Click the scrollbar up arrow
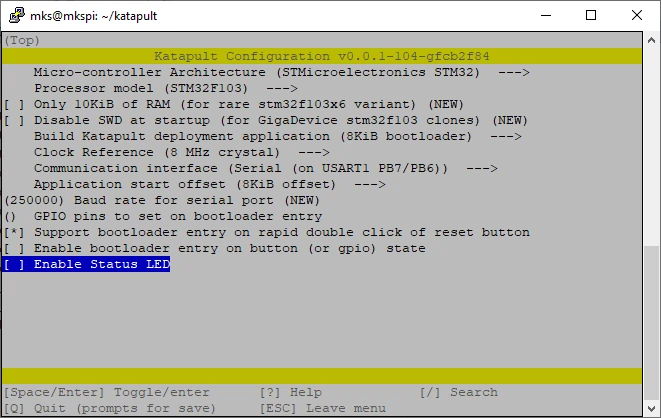This screenshot has width=661, height=418. click(x=651, y=40)
